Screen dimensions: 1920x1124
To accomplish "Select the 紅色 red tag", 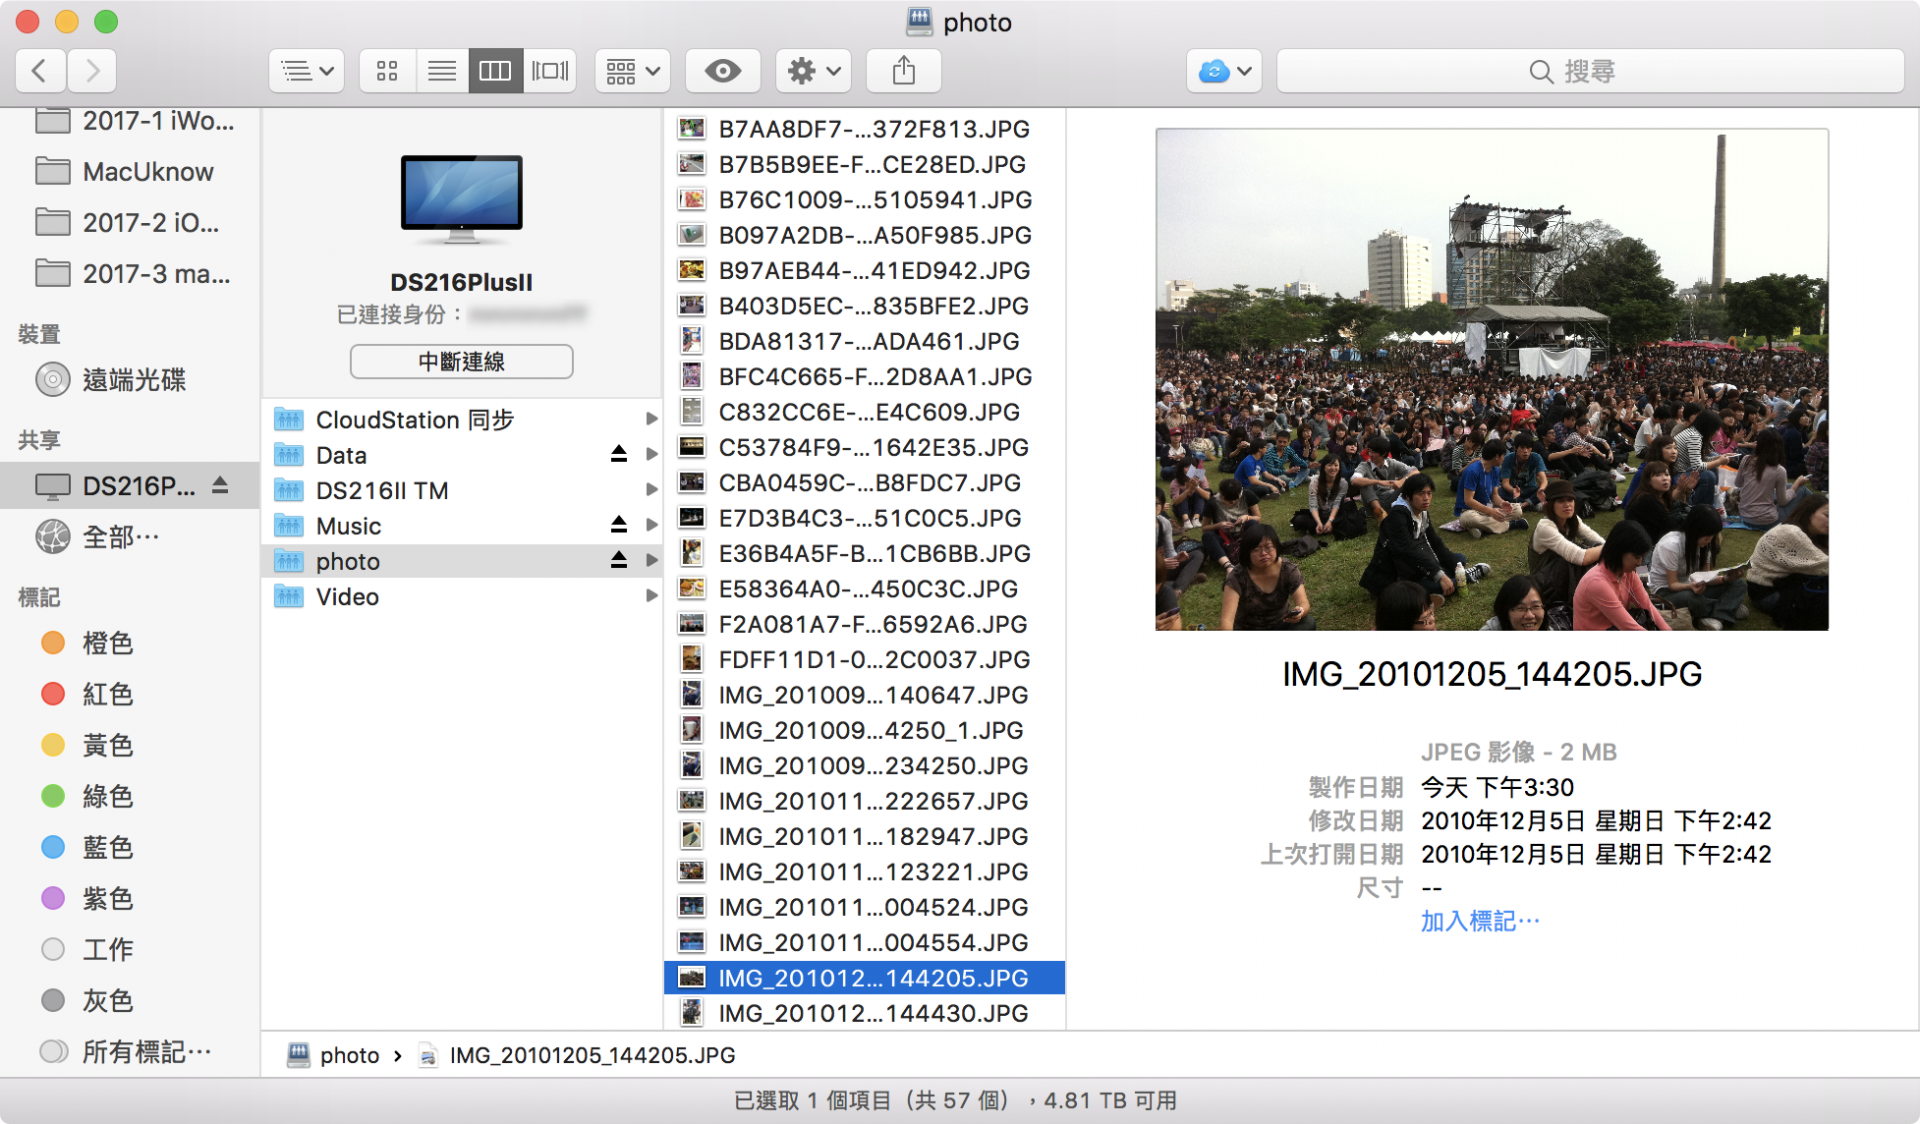I will 107,694.
